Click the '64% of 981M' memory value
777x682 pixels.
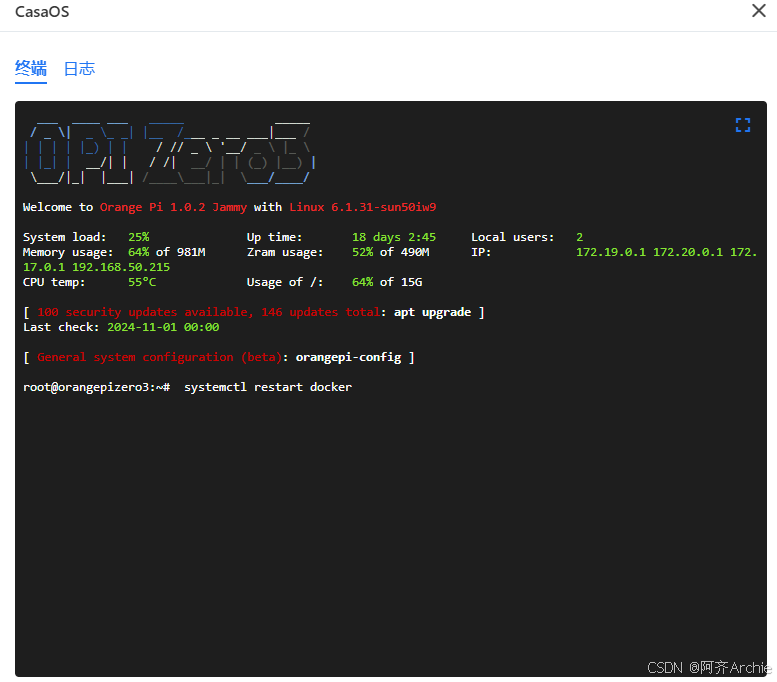click(166, 252)
